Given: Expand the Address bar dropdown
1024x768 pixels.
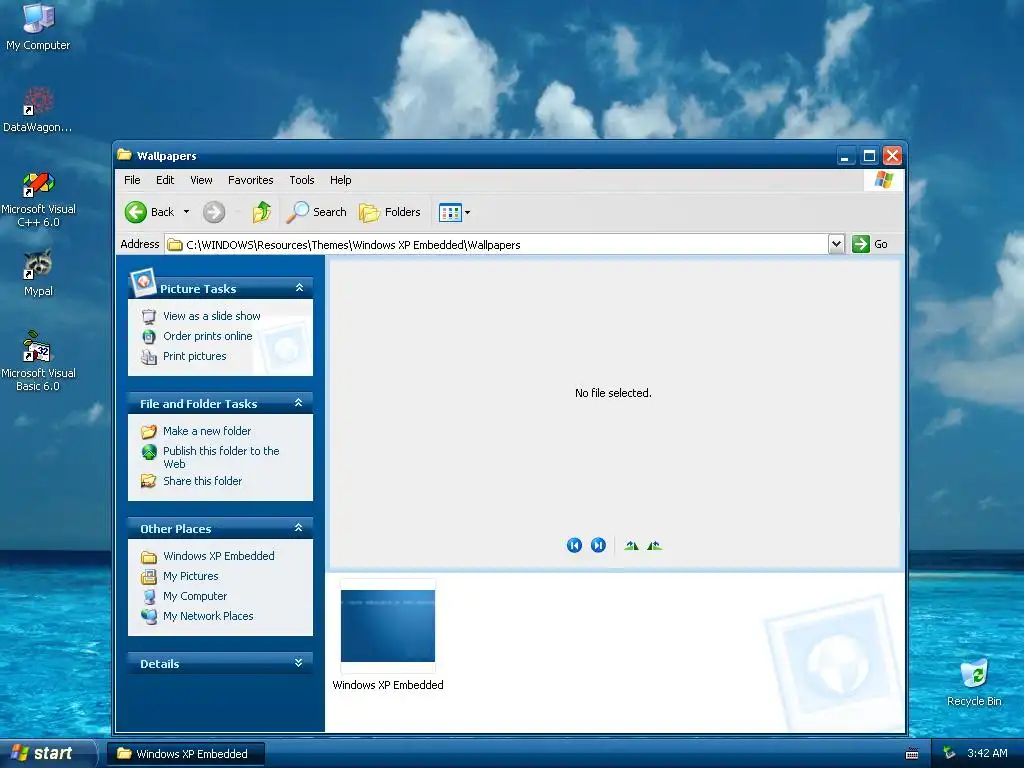Looking at the screenshot, I should 836,244.
